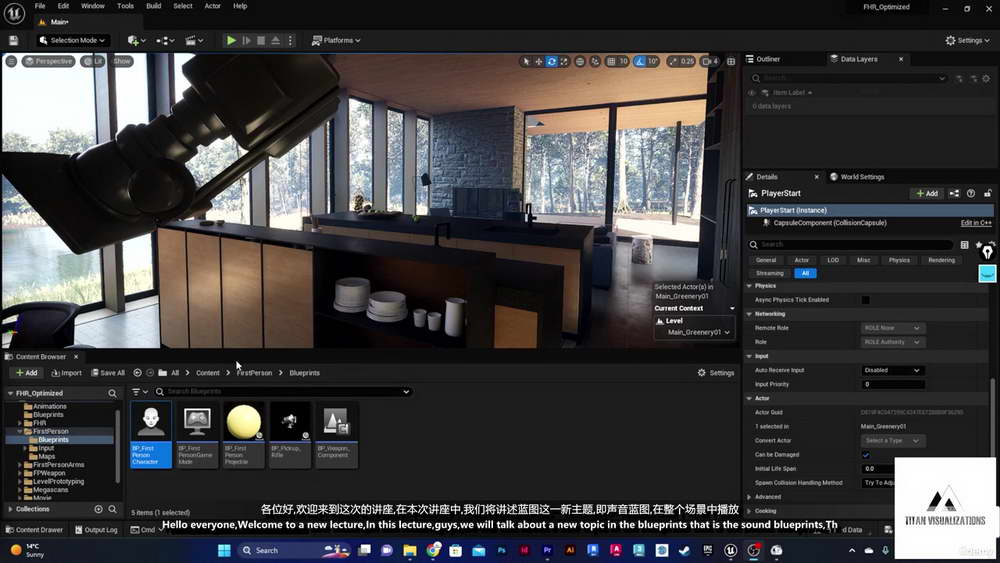
Task: Select the LOD filter in Details
Action: click(833, 260)
